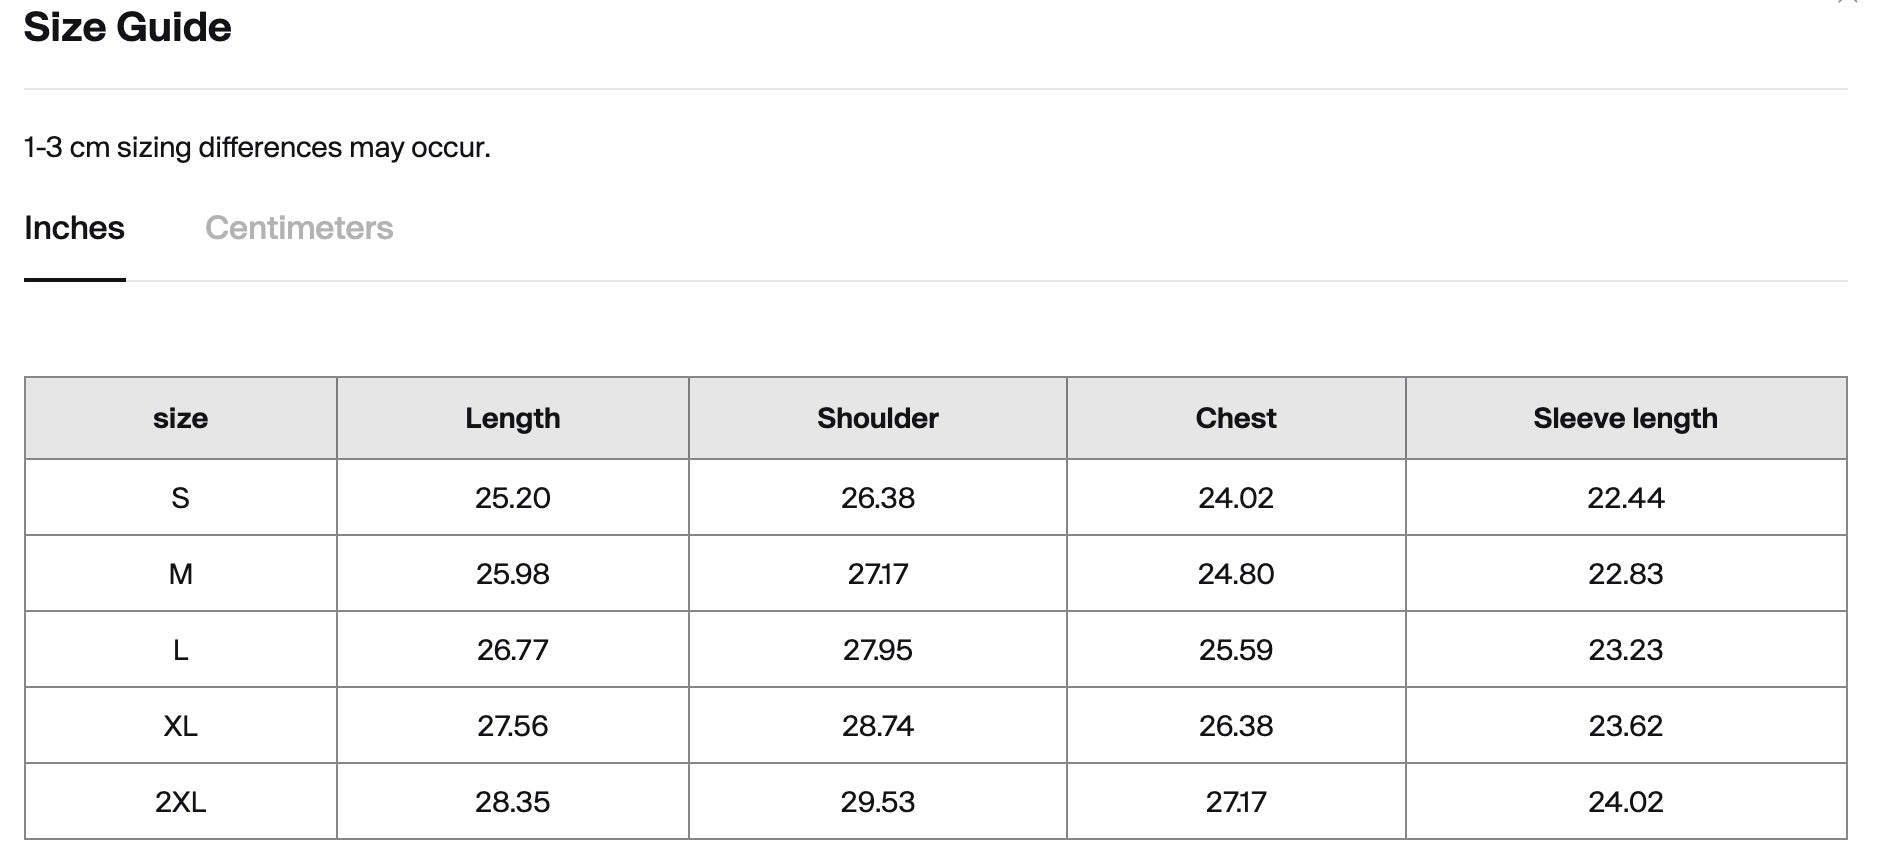This screenshot has width=1877, height=854.
Task: Click the Sleeve length column header
Action: 1625,418
